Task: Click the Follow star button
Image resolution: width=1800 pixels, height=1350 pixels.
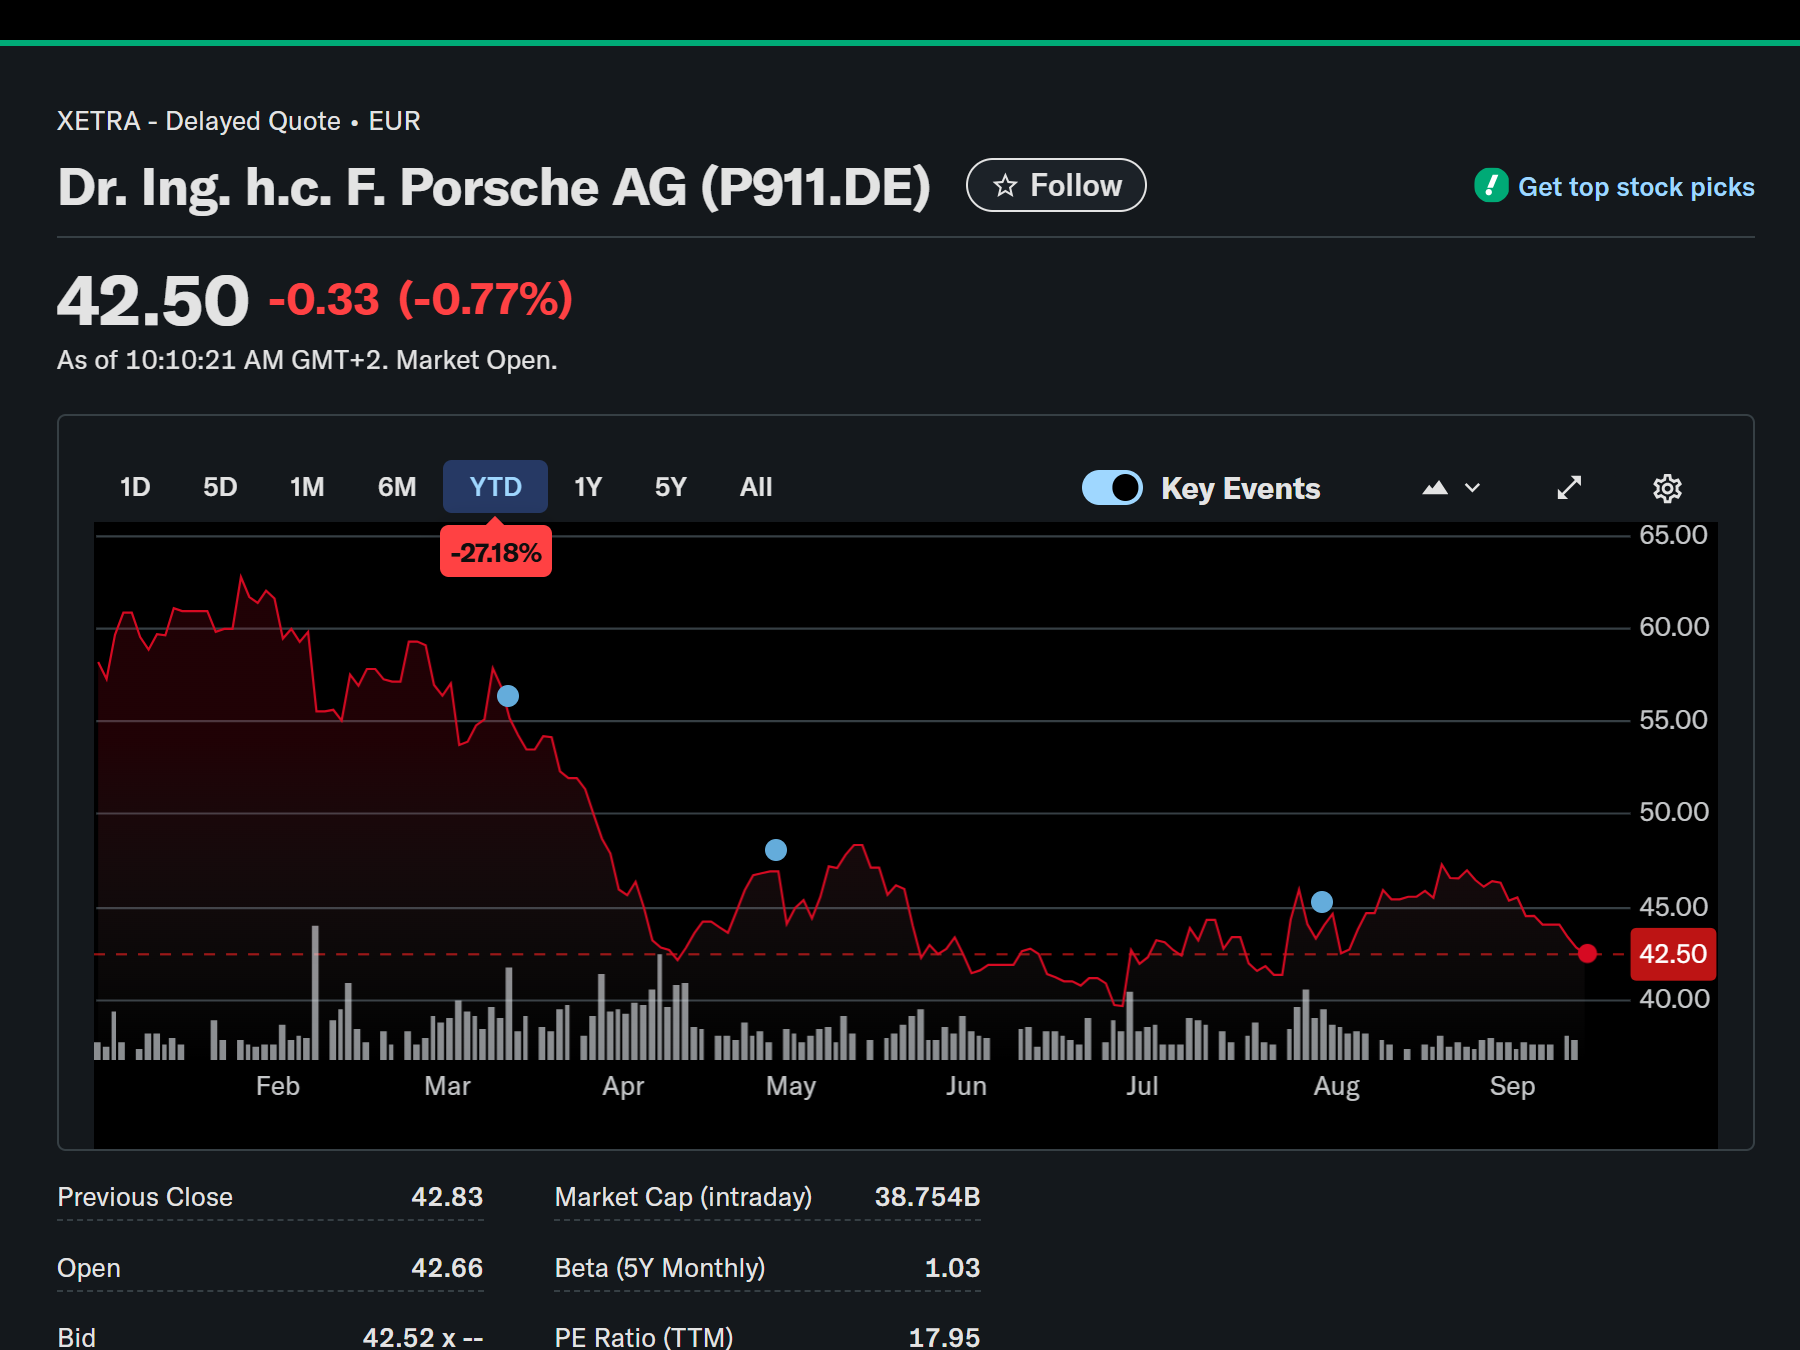Action: pos(1056,186)
